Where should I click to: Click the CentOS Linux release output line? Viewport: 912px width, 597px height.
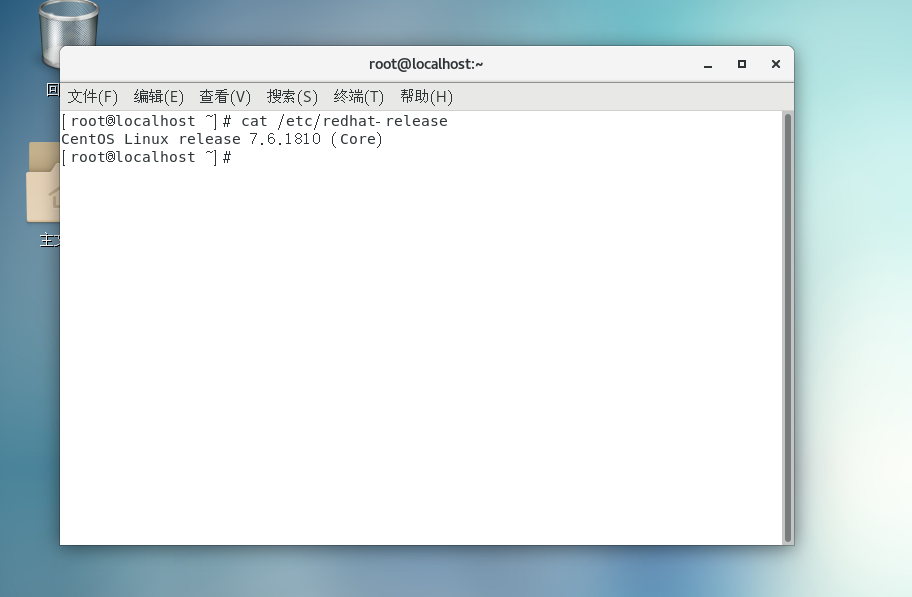point(222,140)
